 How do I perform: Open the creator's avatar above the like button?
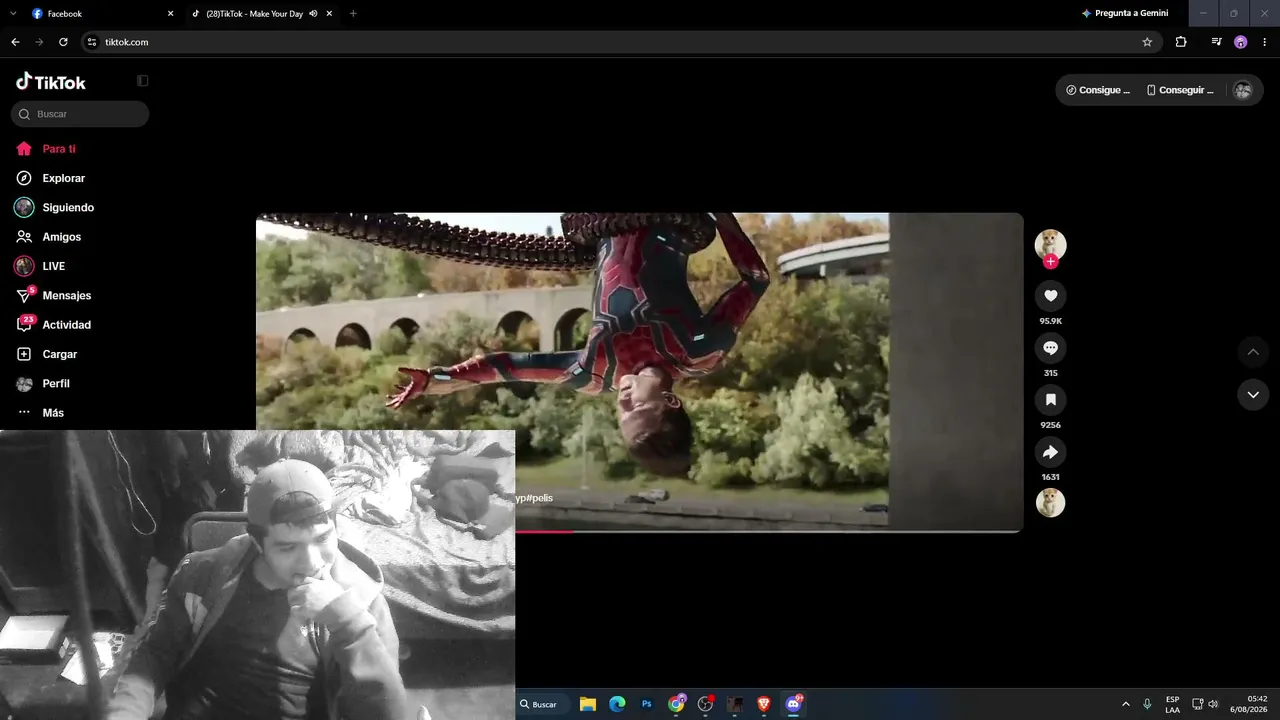pyautogui.click(x=1050, y=244)
